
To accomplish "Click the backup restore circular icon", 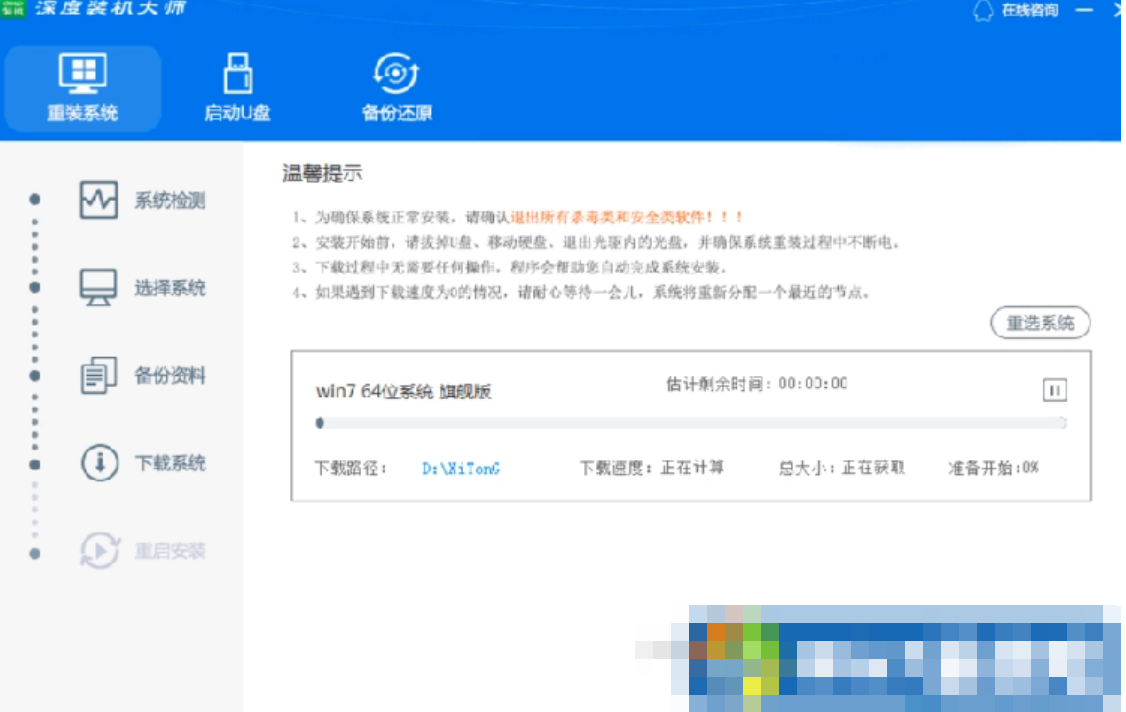I will tap(396, 73).
